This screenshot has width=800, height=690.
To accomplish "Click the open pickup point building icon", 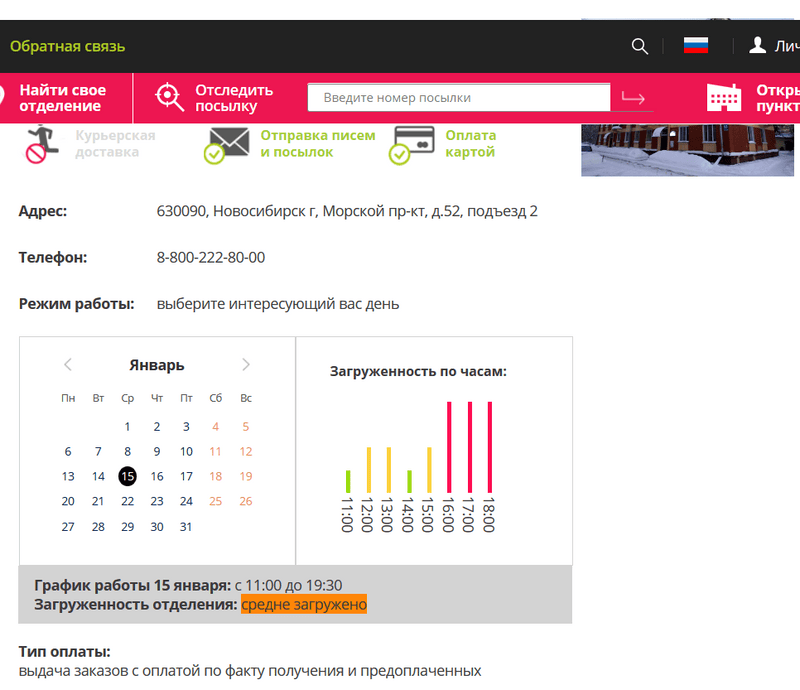I will (x=724, y=97).
